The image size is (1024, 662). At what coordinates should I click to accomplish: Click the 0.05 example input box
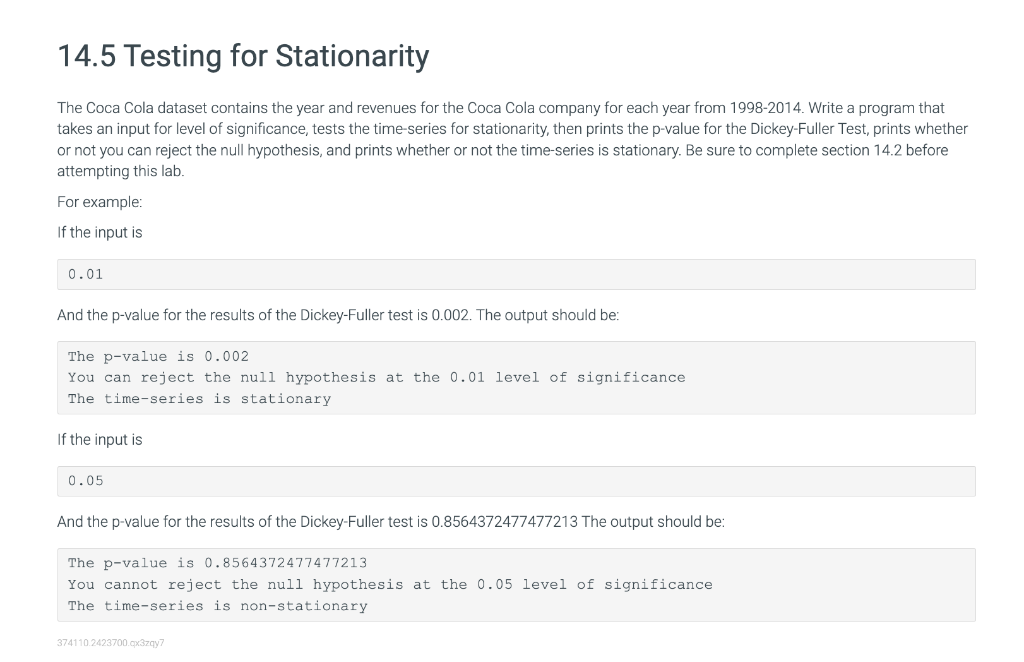coord(516,481)
